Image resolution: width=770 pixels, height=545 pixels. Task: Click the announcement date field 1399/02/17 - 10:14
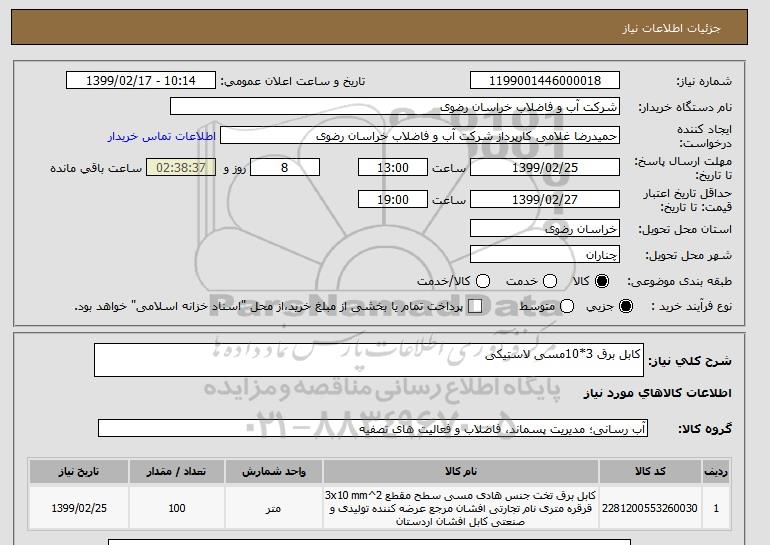point(141,81)
